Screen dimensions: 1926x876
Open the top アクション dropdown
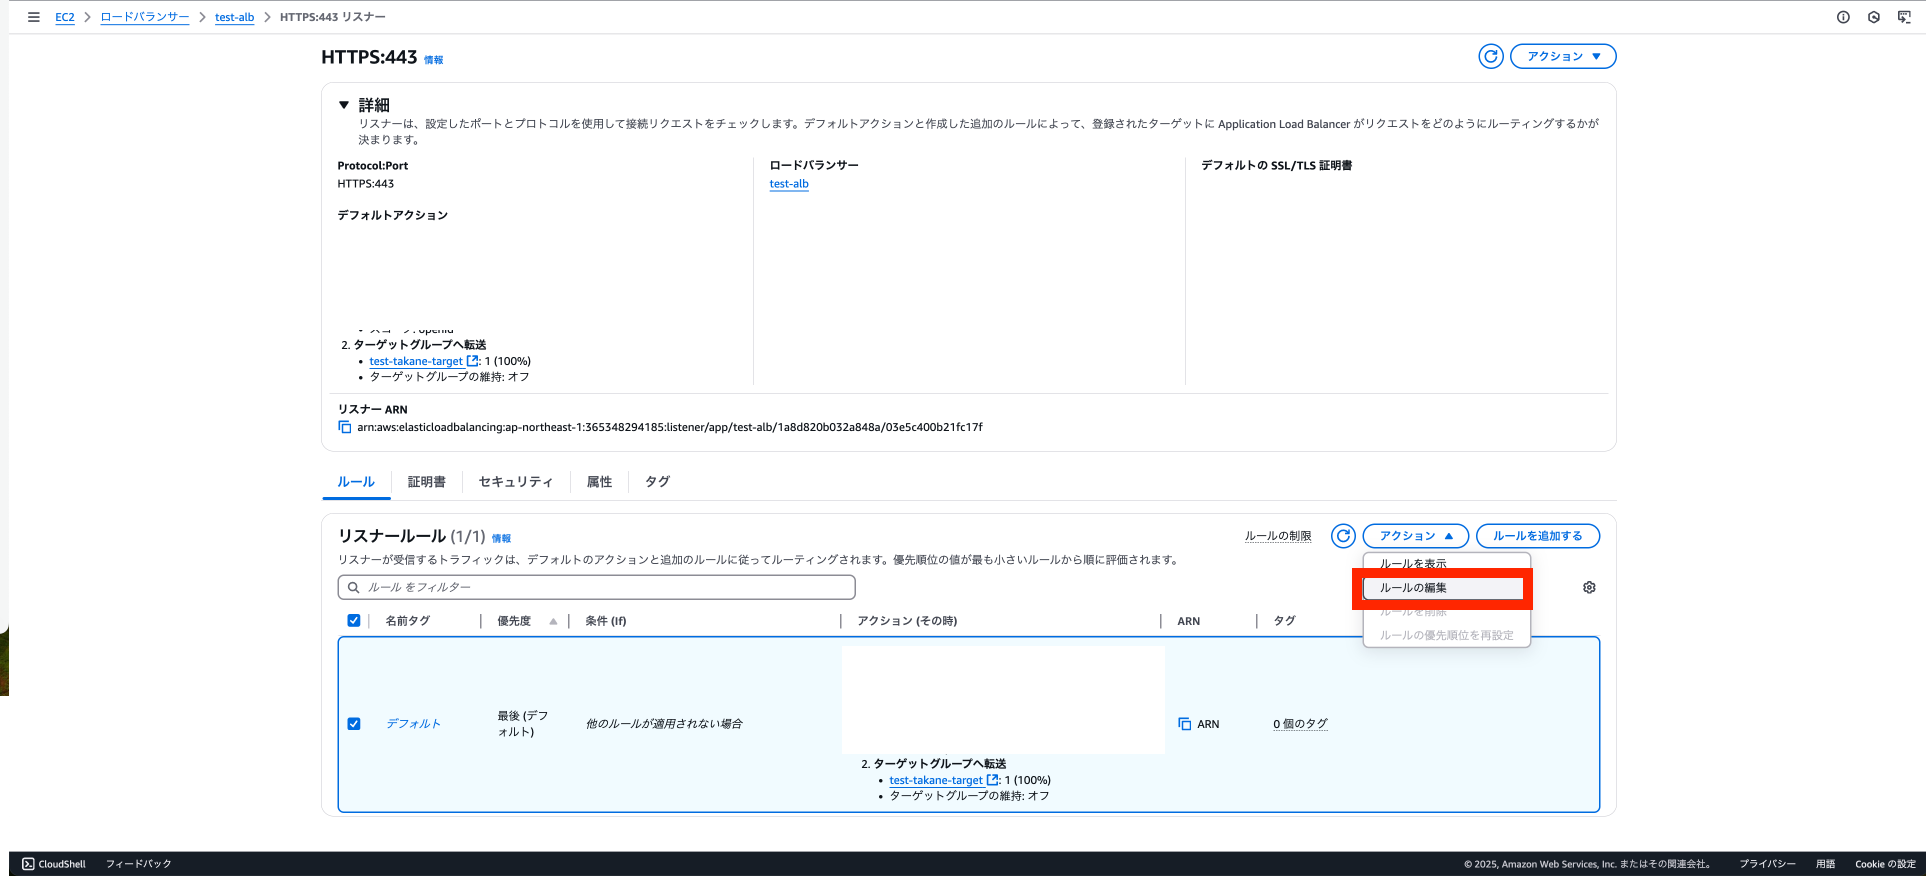[1563, 56]
